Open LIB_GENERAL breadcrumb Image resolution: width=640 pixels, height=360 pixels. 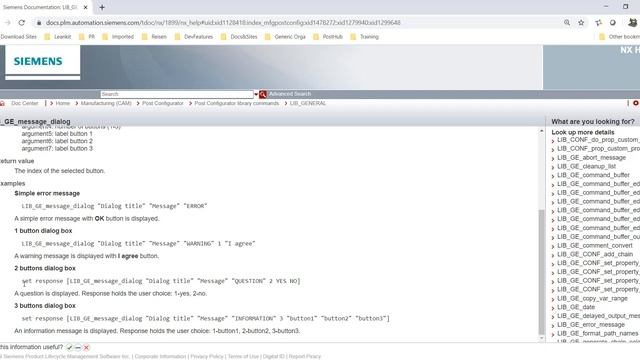tap(308, 103)
